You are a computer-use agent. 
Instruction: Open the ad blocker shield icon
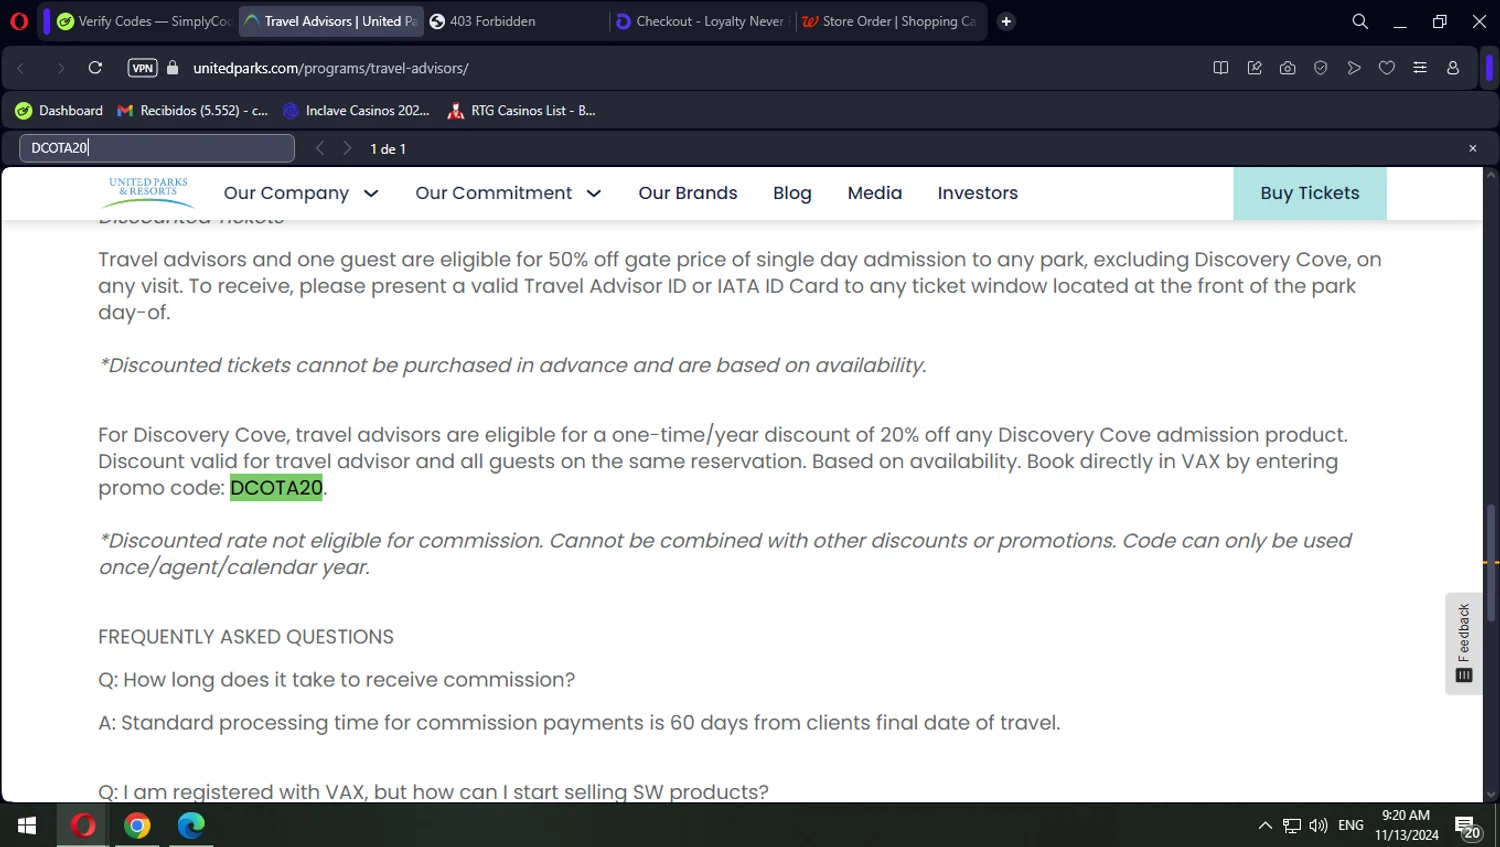pyautogui.click(x=1320, y=68)
